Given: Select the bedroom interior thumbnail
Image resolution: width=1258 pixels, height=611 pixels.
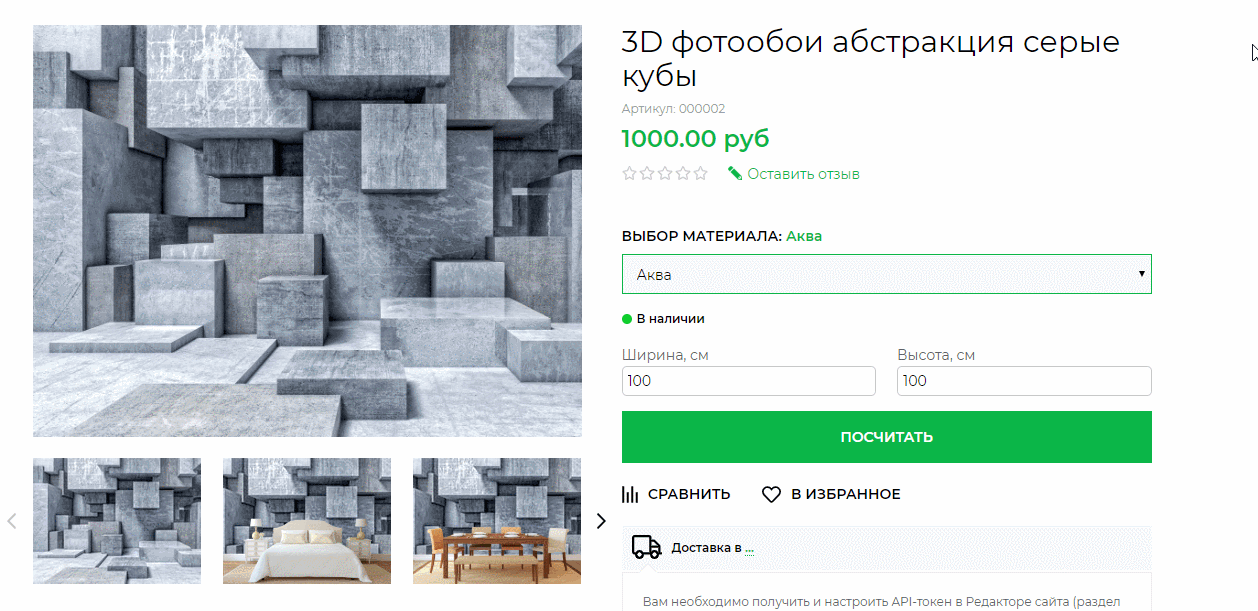Looking at the screenshot, I should 307,521.
